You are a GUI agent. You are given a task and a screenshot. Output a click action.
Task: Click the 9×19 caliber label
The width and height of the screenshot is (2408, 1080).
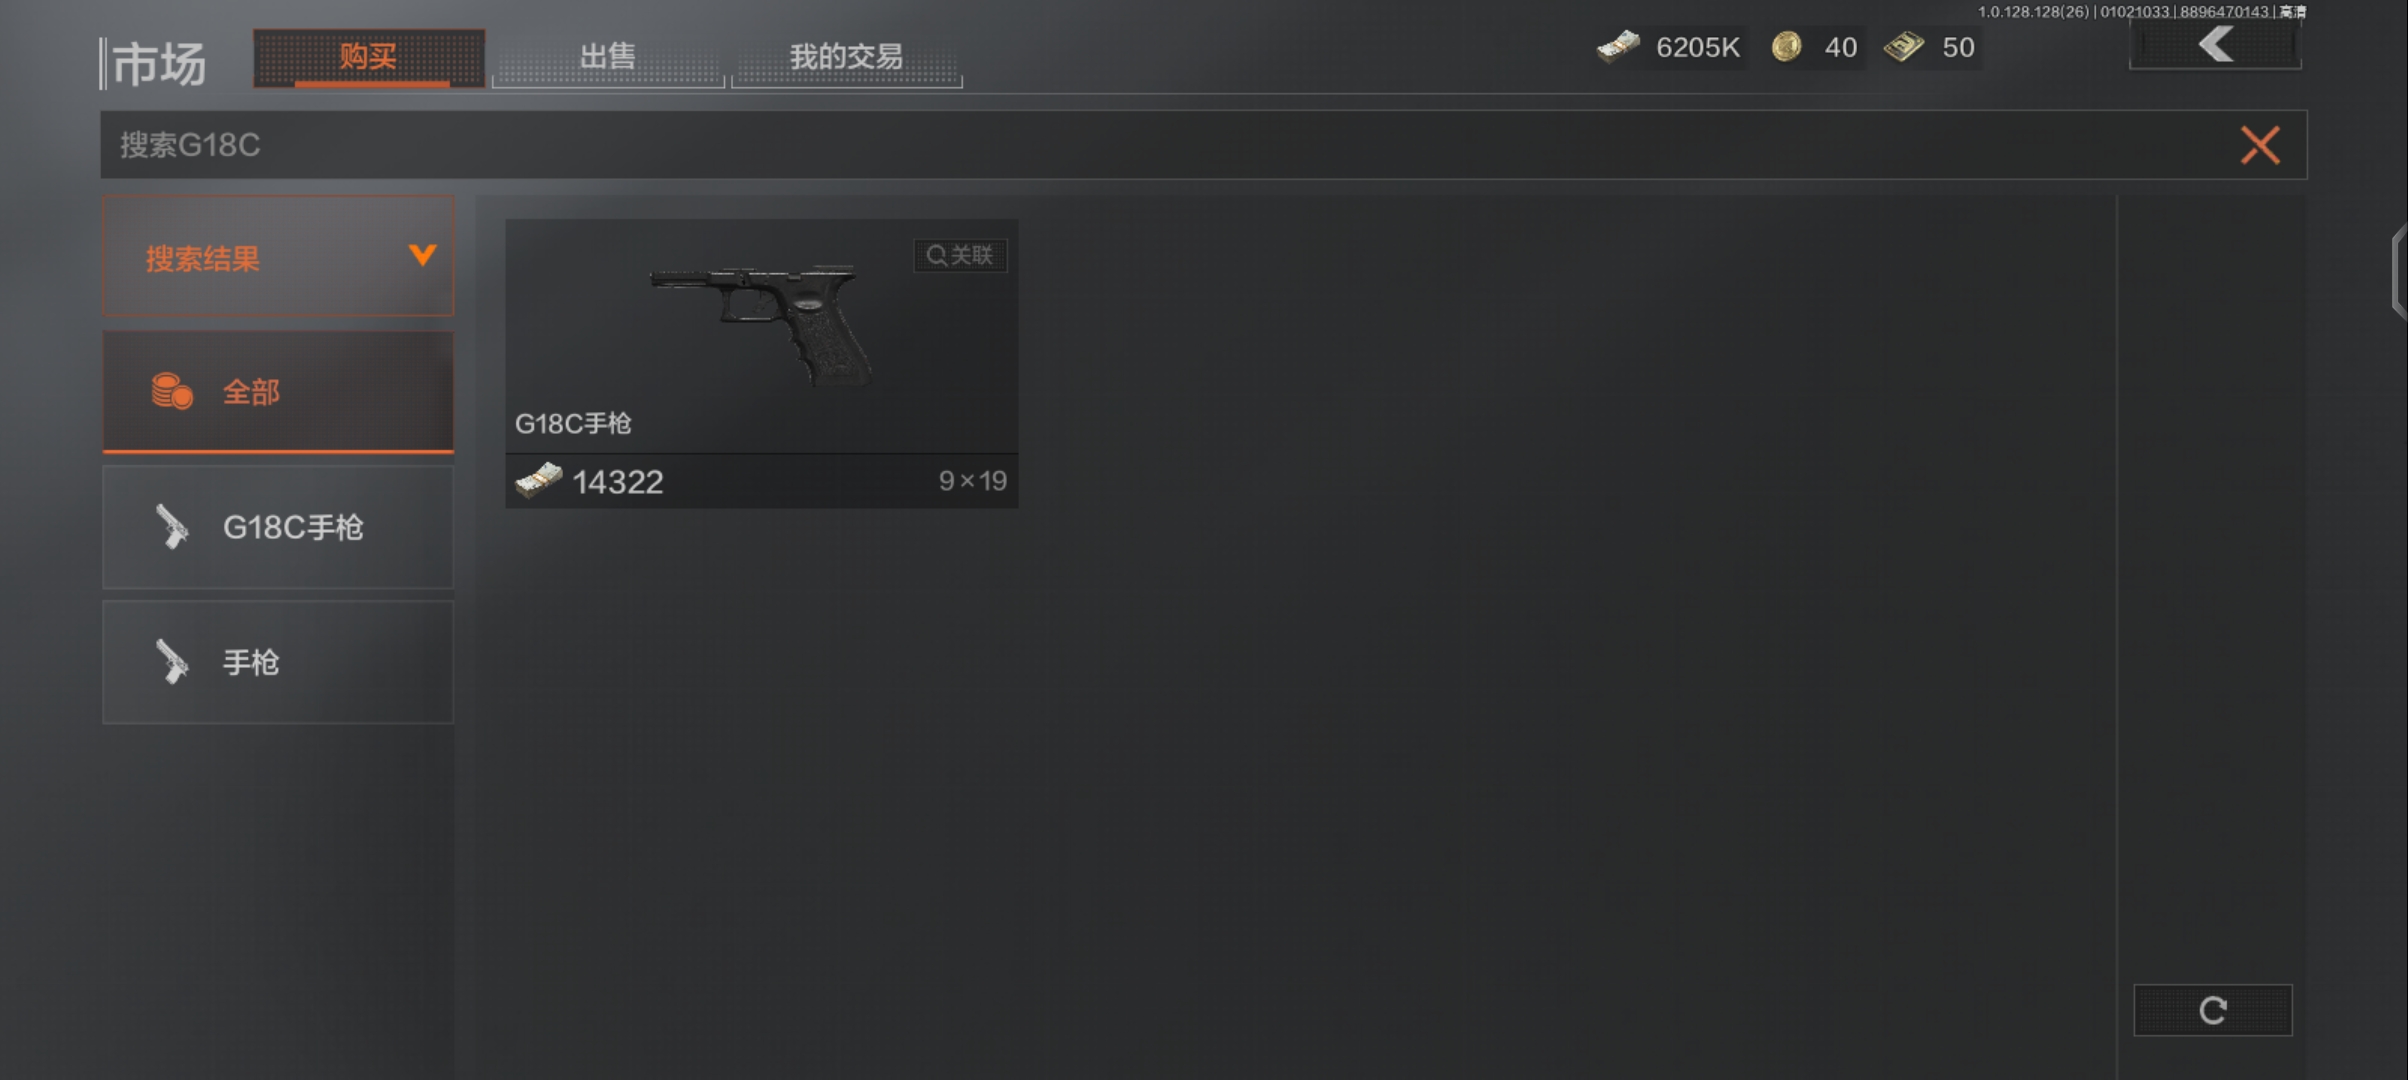[x=972, y=481]
